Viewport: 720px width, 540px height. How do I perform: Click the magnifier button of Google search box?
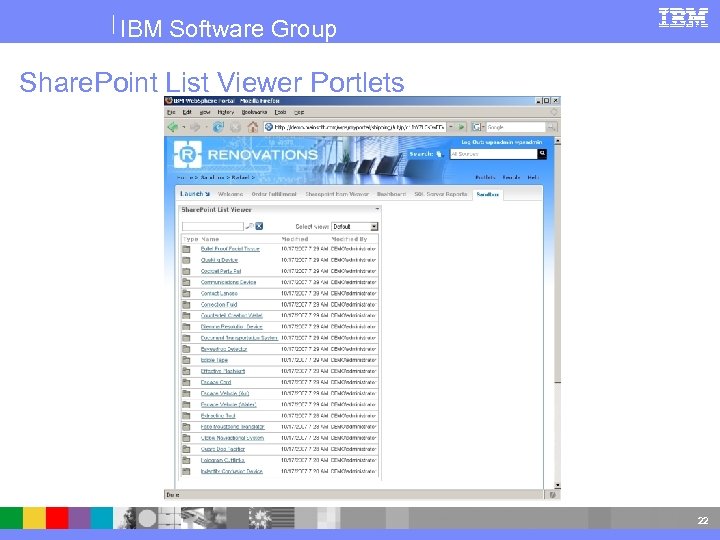pos(551,127)
